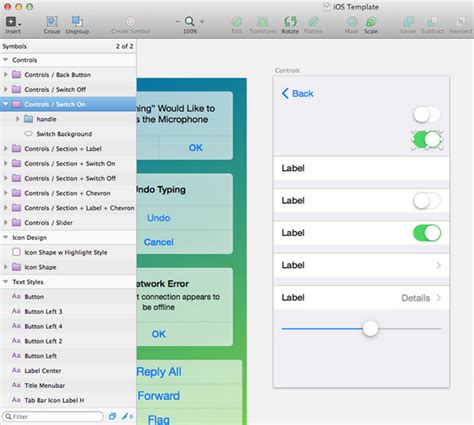Zoom in with the plus button
Screen dimensions: 474x425
tap(202, 22)
